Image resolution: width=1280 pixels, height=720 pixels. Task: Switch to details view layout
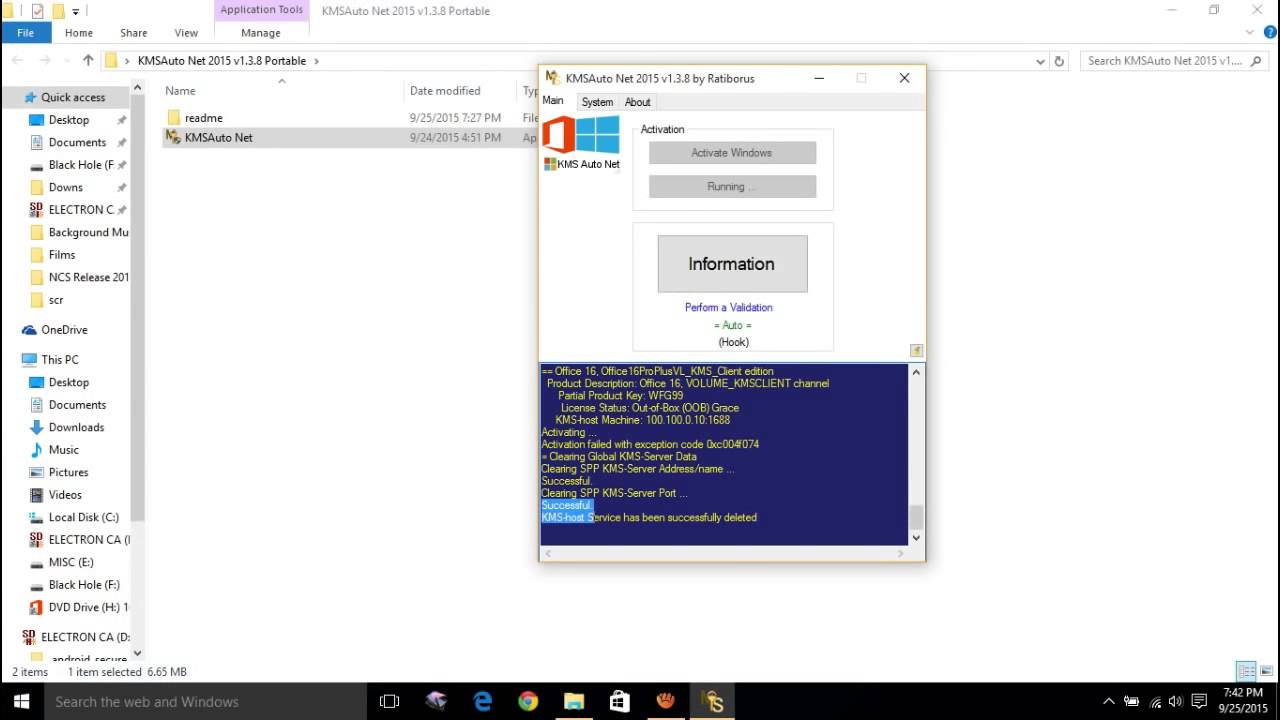point(1245,672)
